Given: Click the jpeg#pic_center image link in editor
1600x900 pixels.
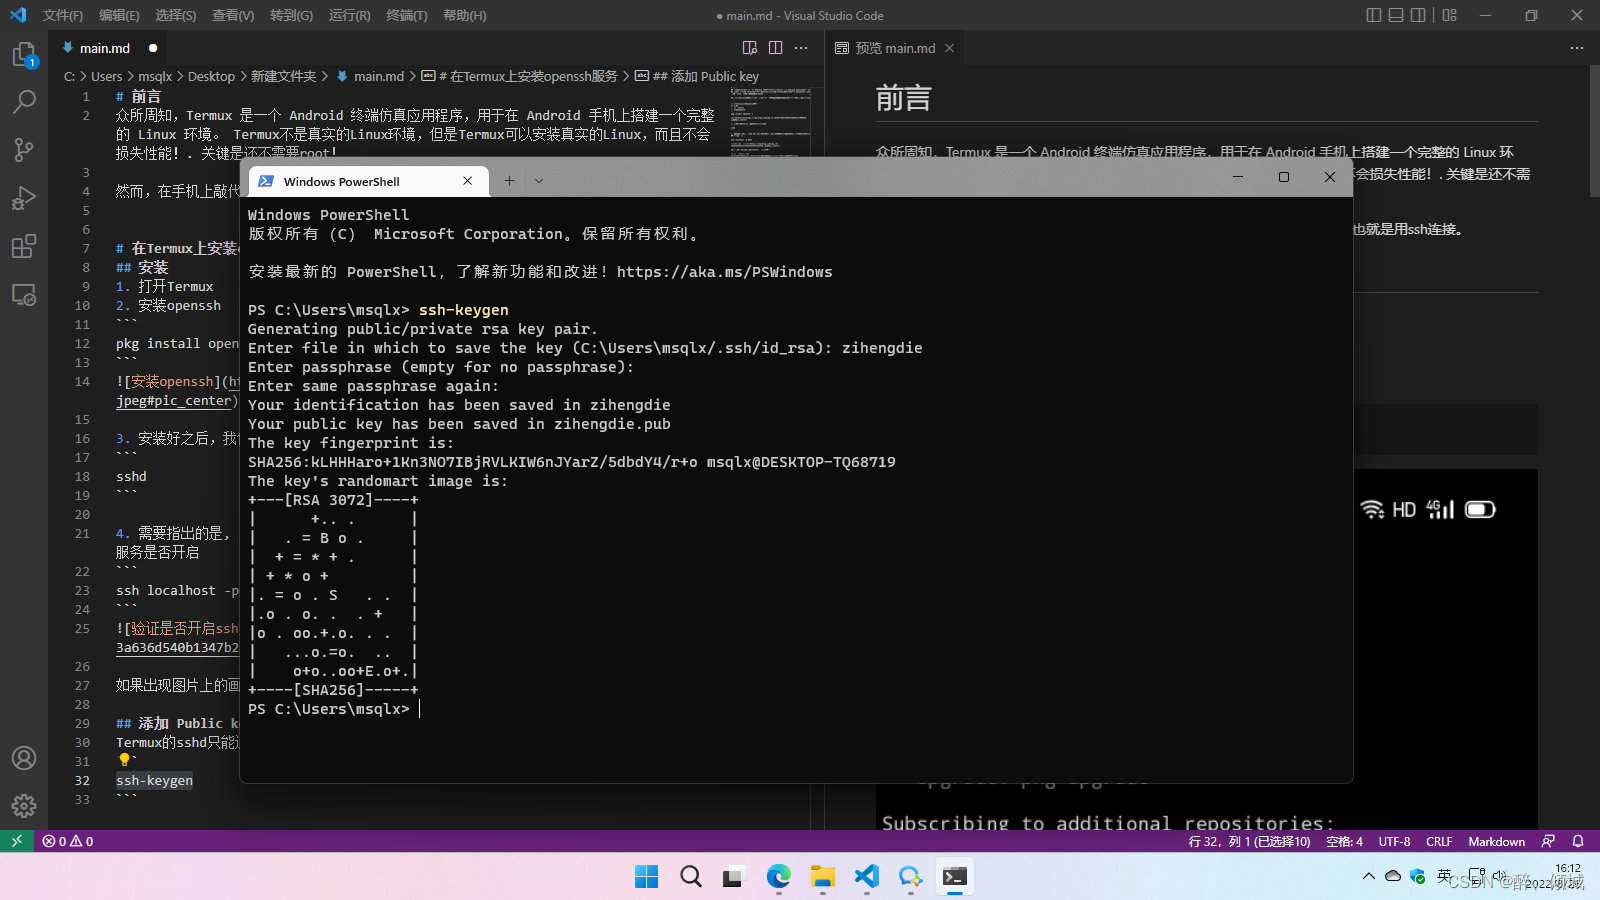Looking at the screenshot, I should [175, 401].
